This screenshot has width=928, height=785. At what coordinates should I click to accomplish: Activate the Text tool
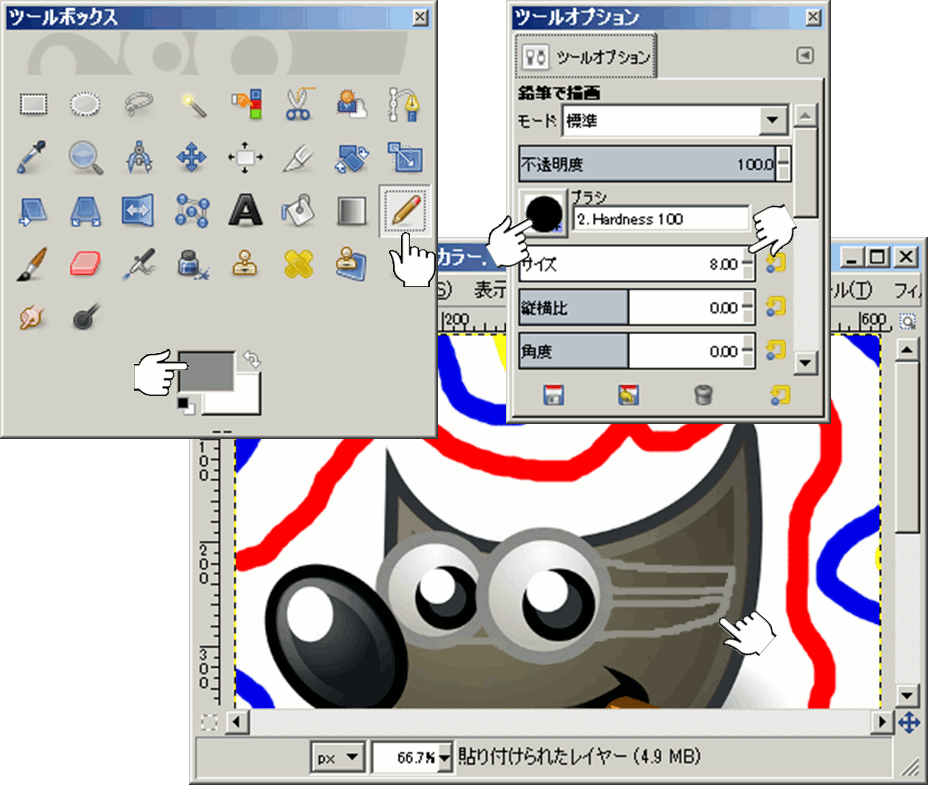243,210
